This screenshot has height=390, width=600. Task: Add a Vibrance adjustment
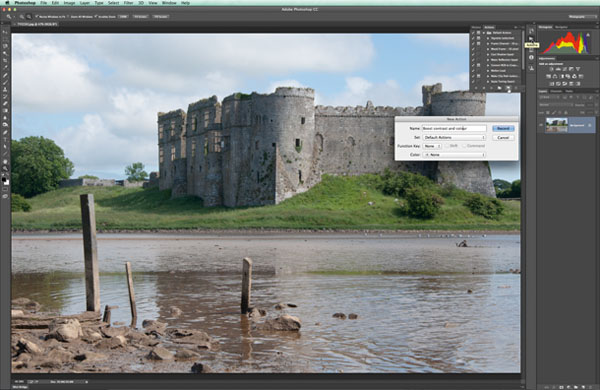pyautogui.click(x=578, y=69)
